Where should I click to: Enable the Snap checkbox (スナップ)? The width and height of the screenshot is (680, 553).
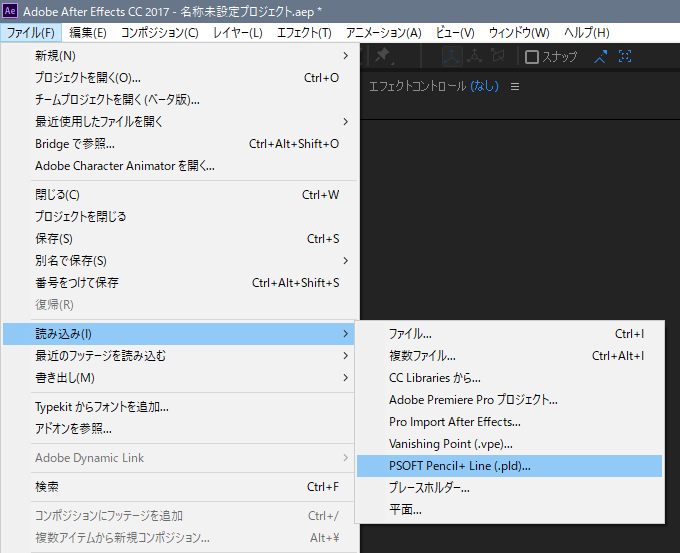pos(532,57)
